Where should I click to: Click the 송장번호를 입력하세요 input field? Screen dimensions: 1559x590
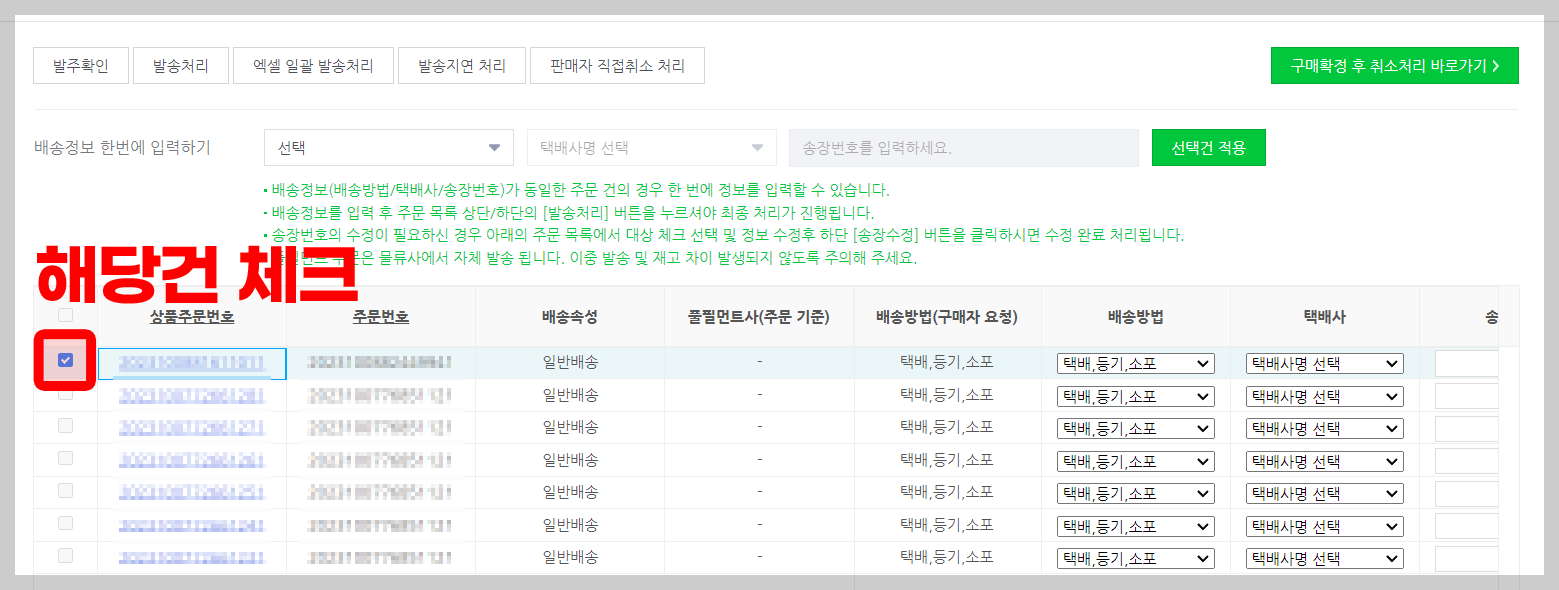(963, 146)
